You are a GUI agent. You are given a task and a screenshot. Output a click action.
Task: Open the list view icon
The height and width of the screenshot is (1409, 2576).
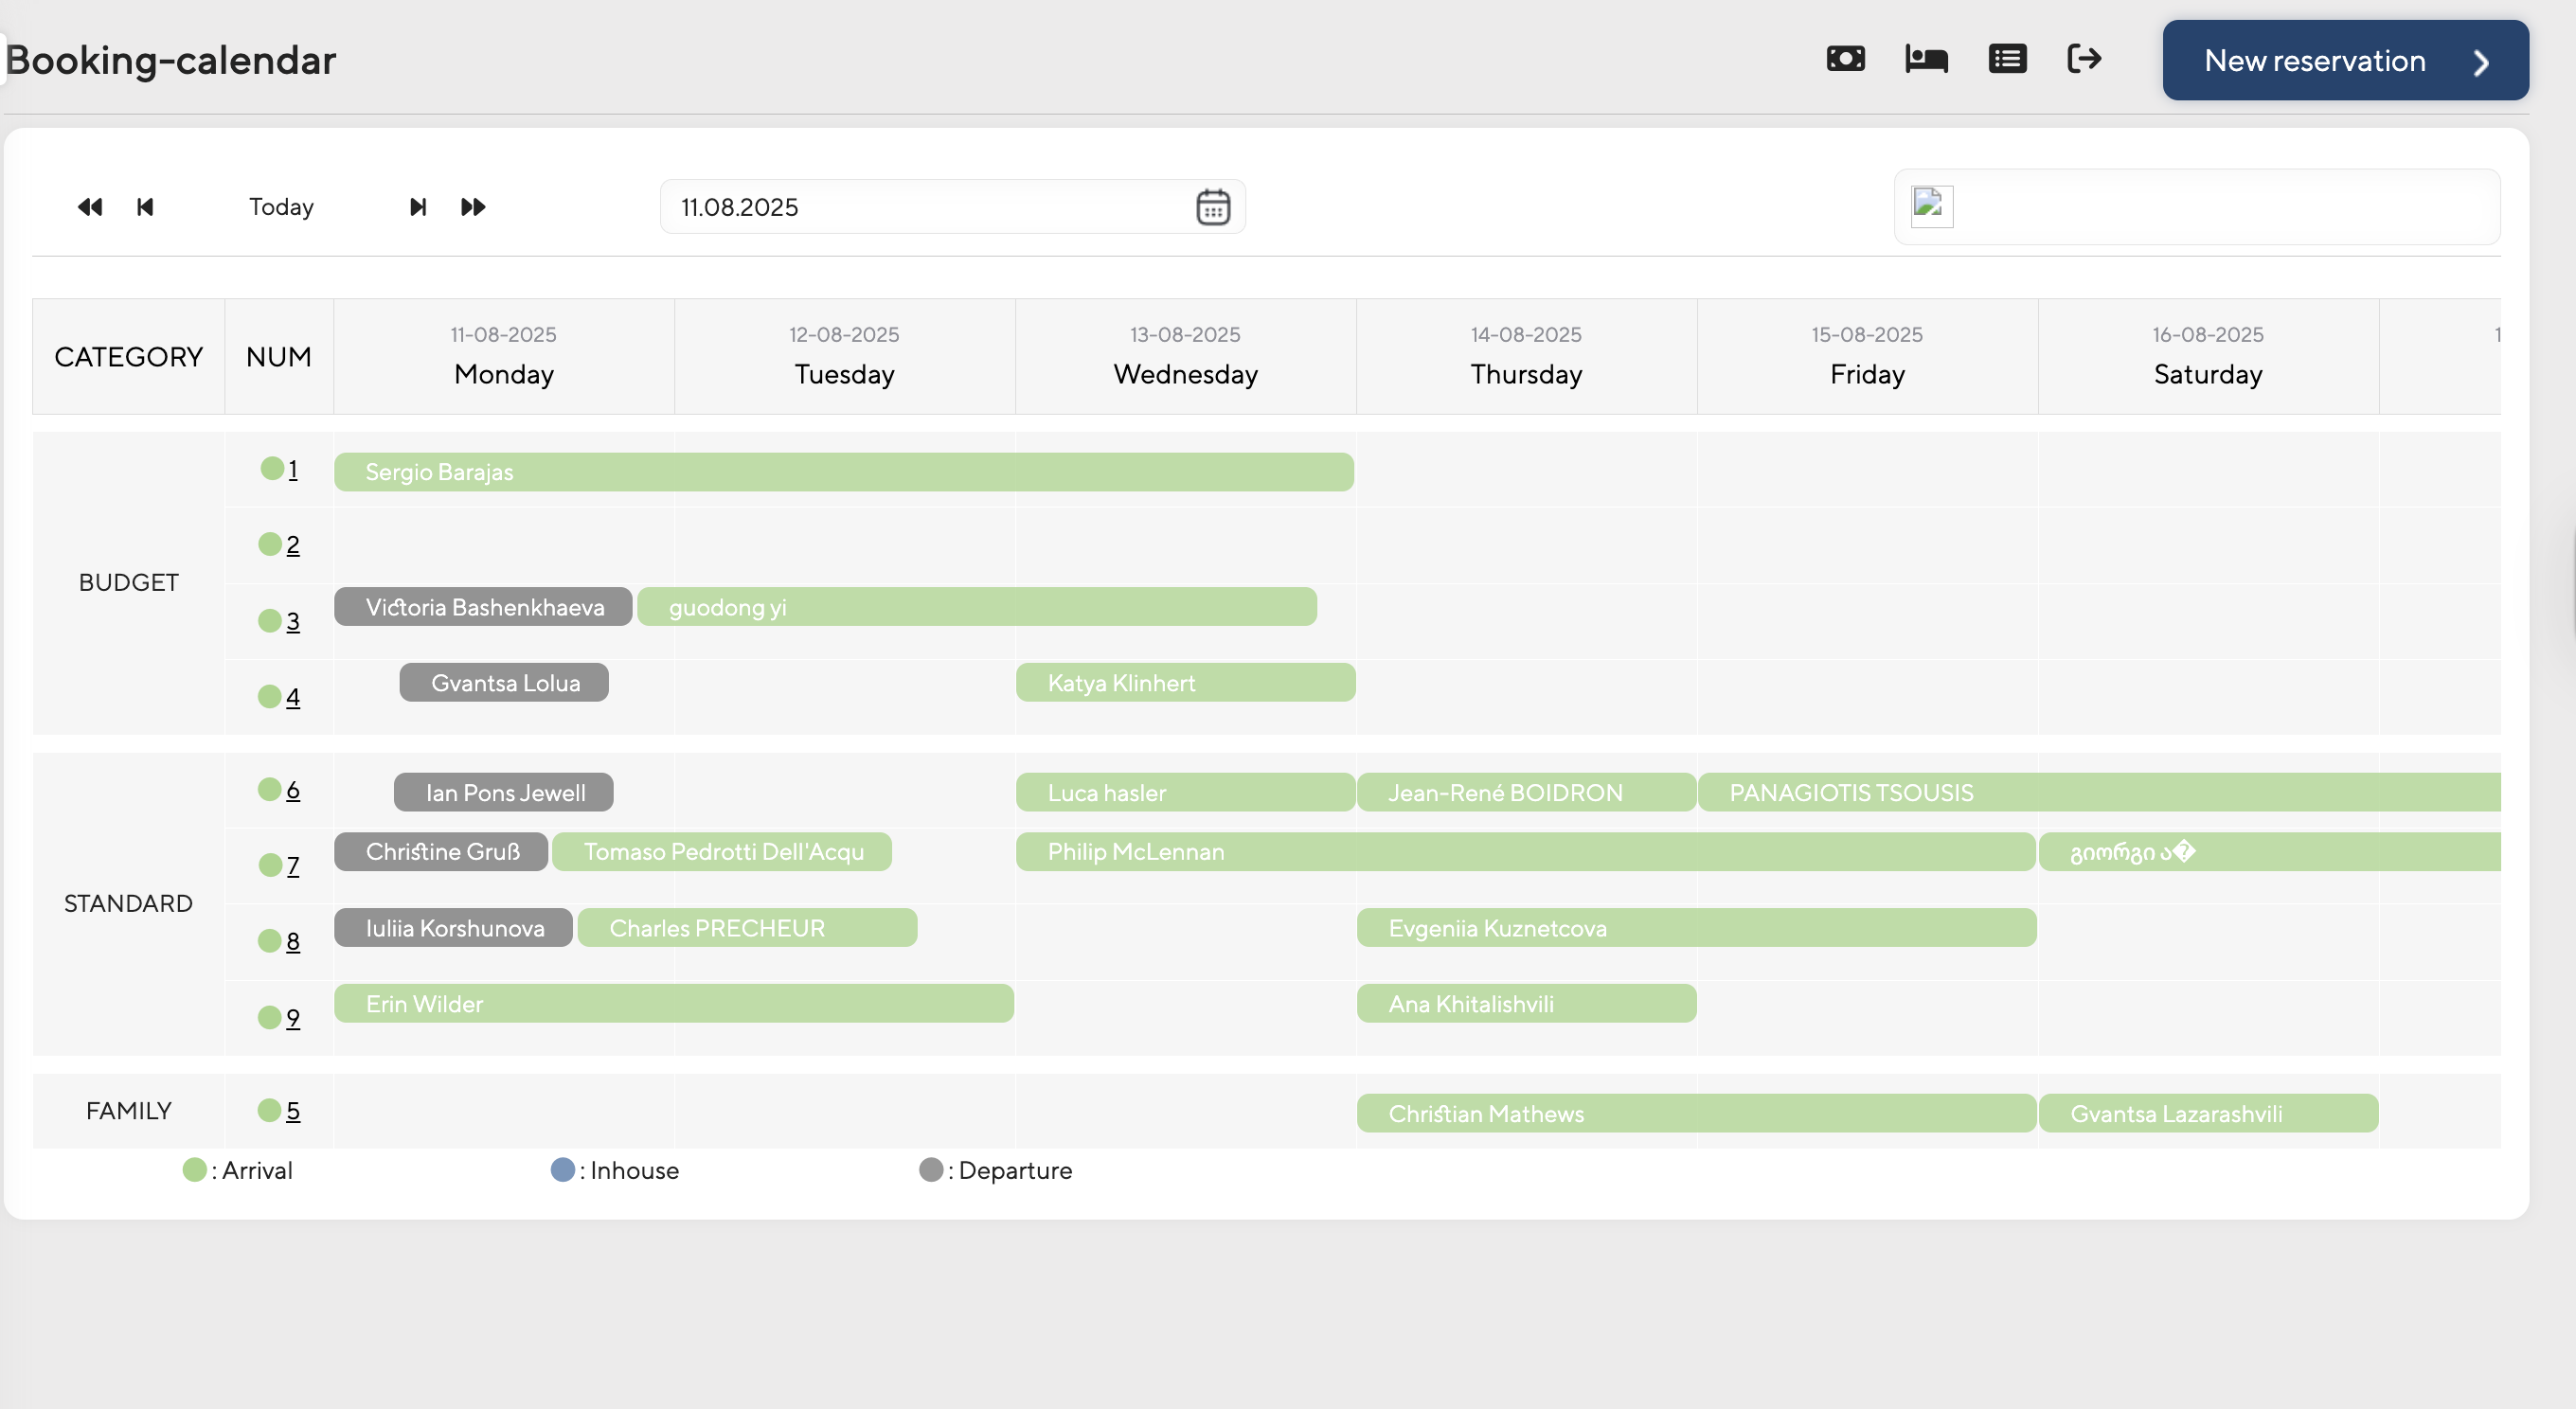[2007, 59]
